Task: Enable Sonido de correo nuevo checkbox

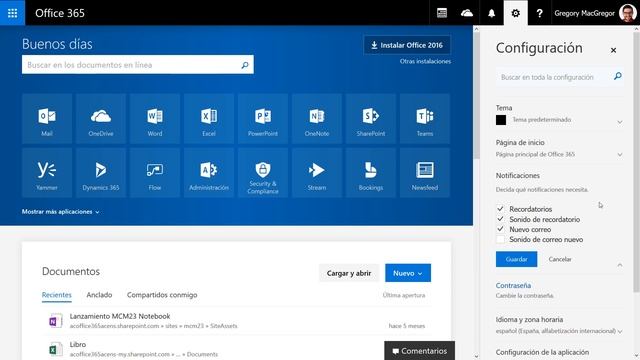Action: 500,240
